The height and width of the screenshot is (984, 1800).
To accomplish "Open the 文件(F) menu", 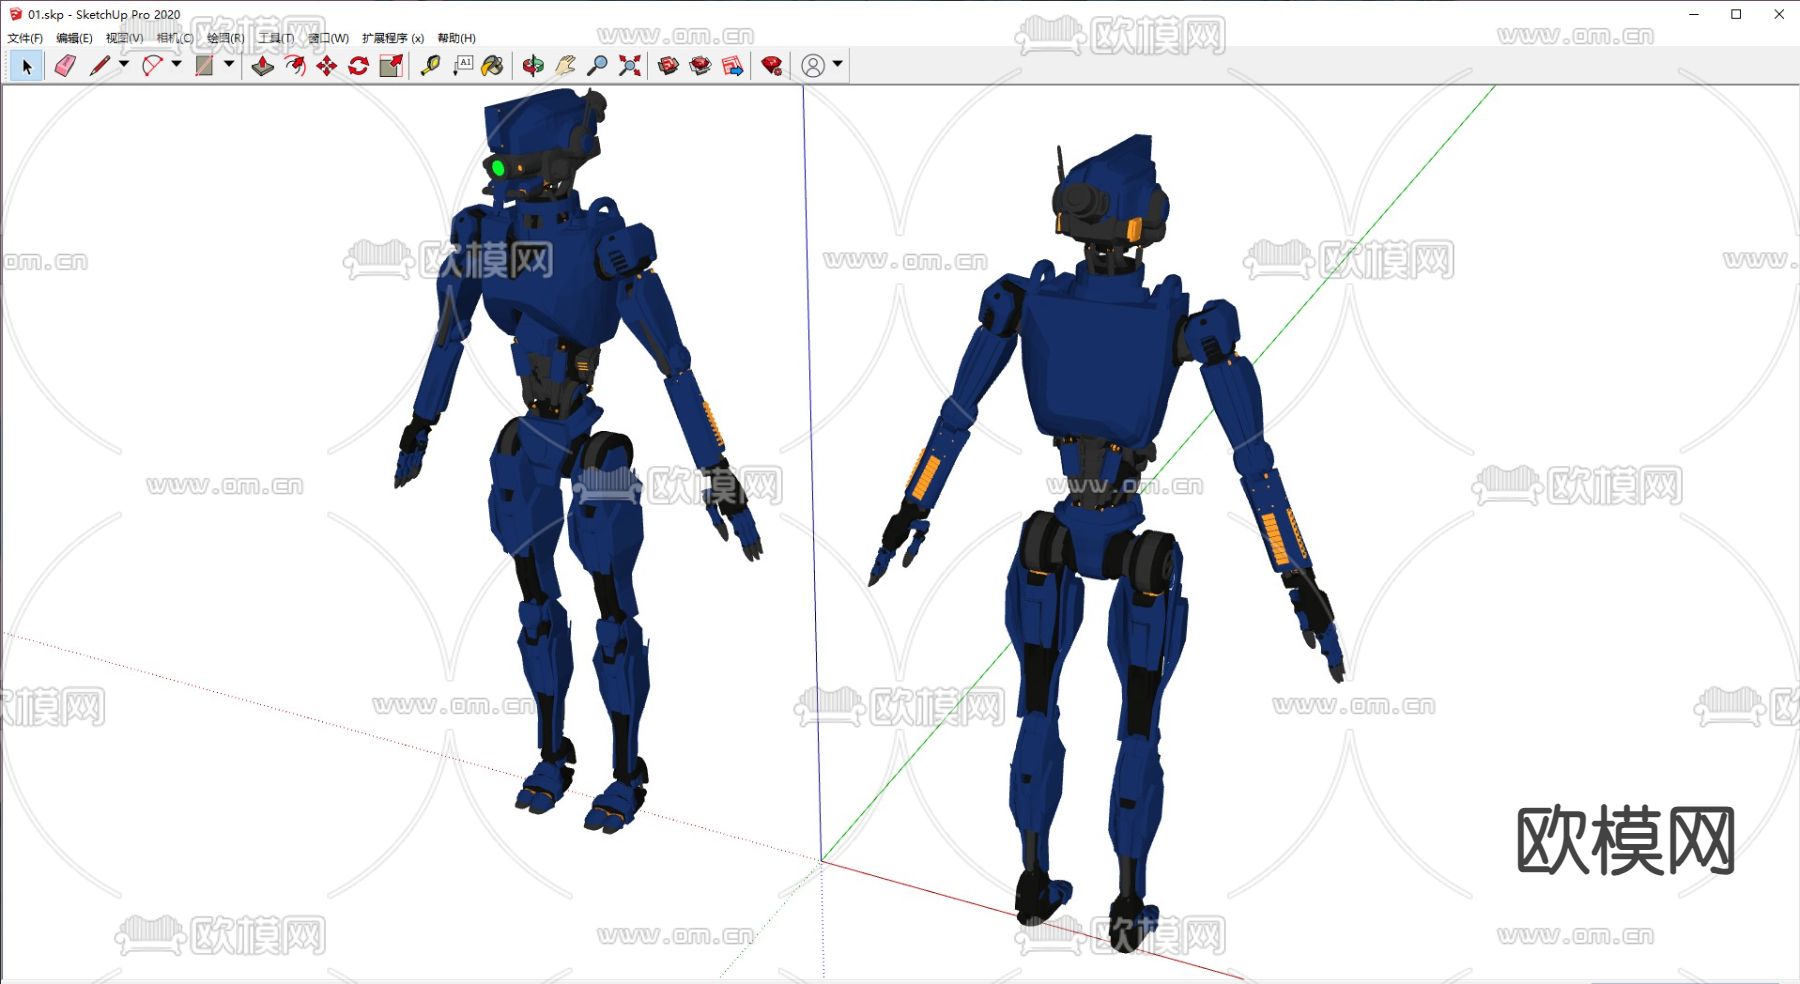I will pyautogui.click(x=25, y=38).
